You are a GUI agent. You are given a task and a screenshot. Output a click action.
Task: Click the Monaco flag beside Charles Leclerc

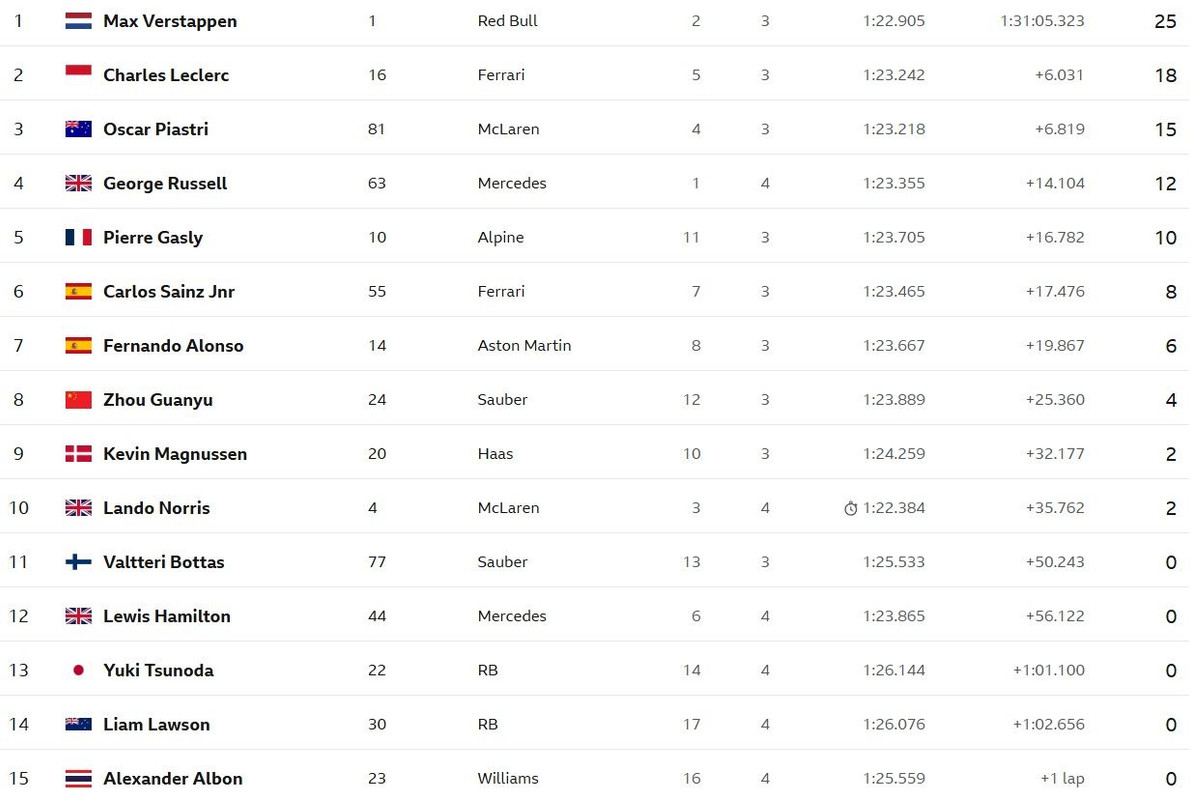78,71
